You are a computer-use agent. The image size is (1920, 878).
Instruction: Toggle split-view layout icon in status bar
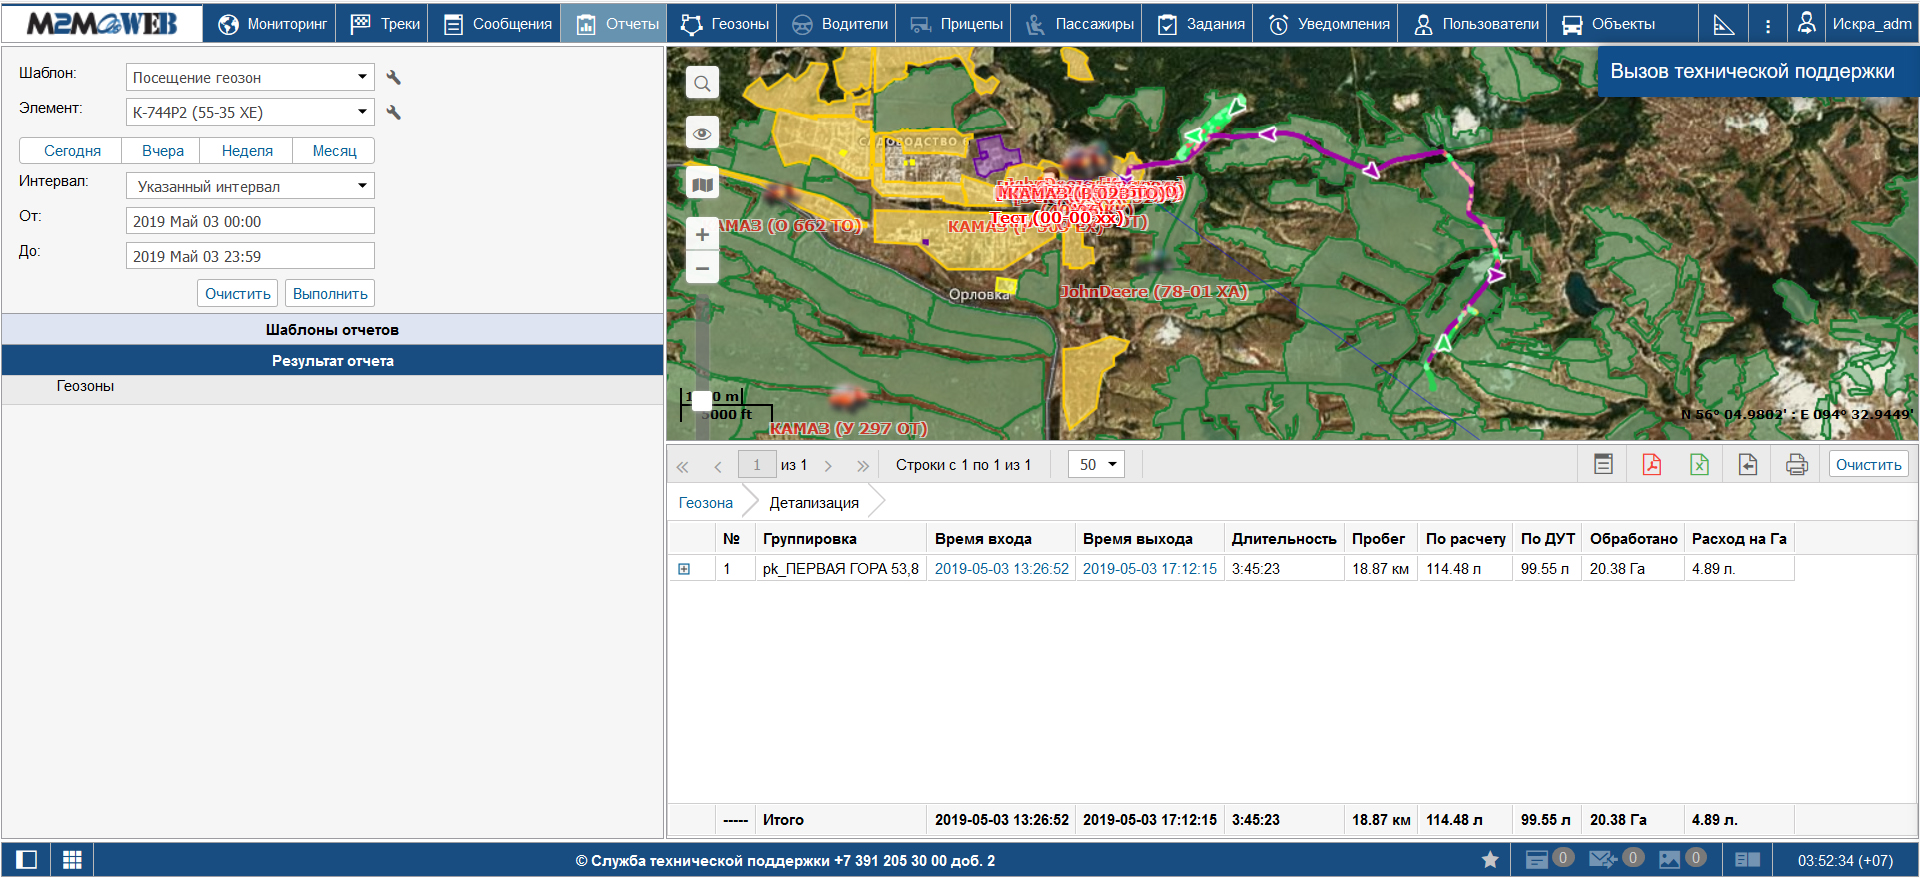click(1747, 860)
